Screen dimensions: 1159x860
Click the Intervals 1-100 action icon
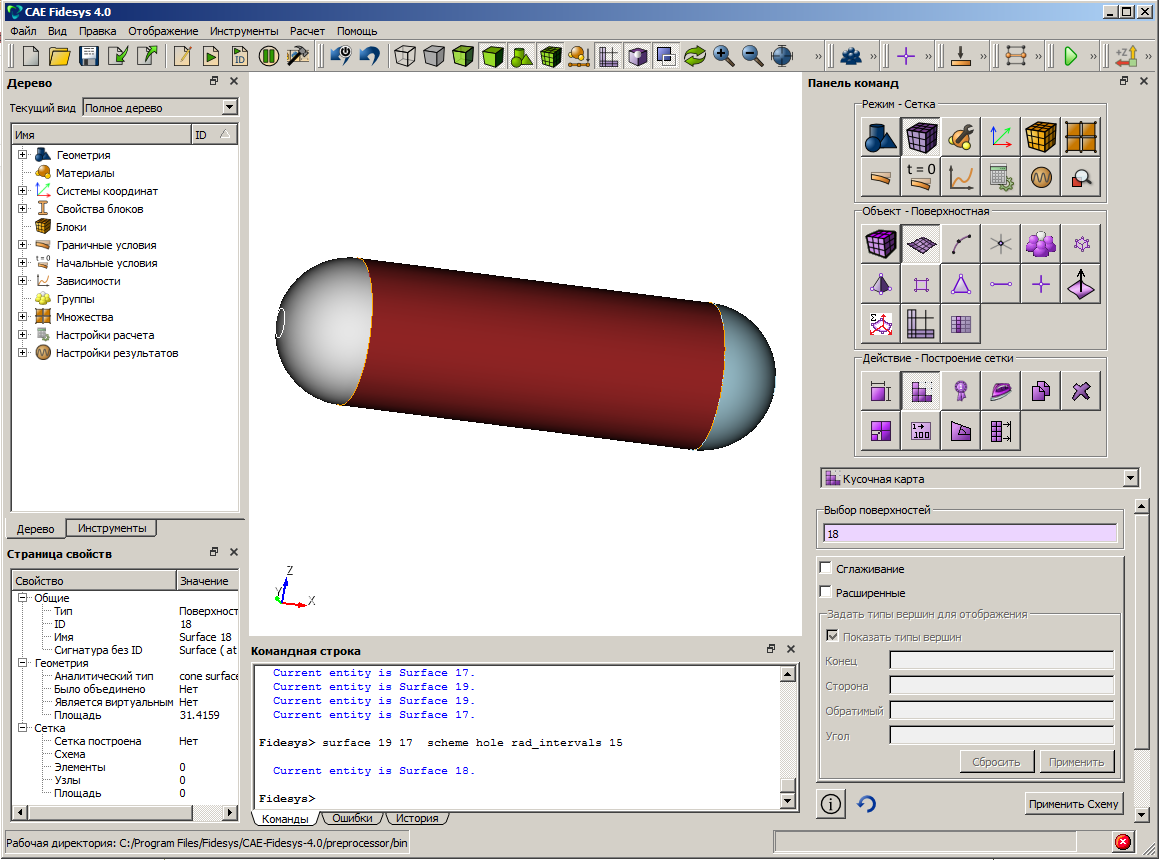(920, 431)
